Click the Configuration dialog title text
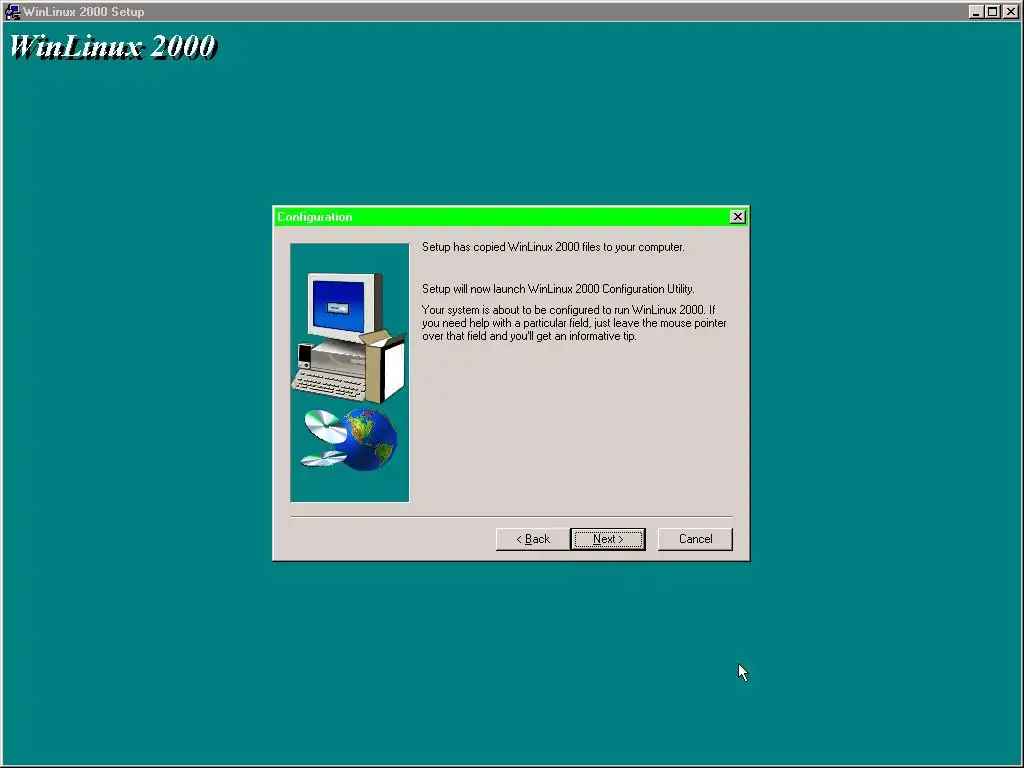This screenshot has width=1024, height=768. [x=314, y=217]
